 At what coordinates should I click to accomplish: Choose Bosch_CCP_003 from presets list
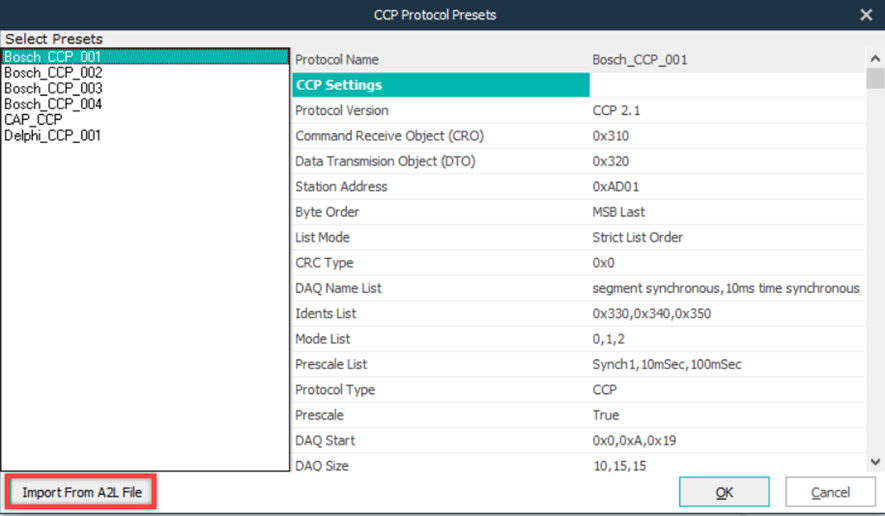52,89
